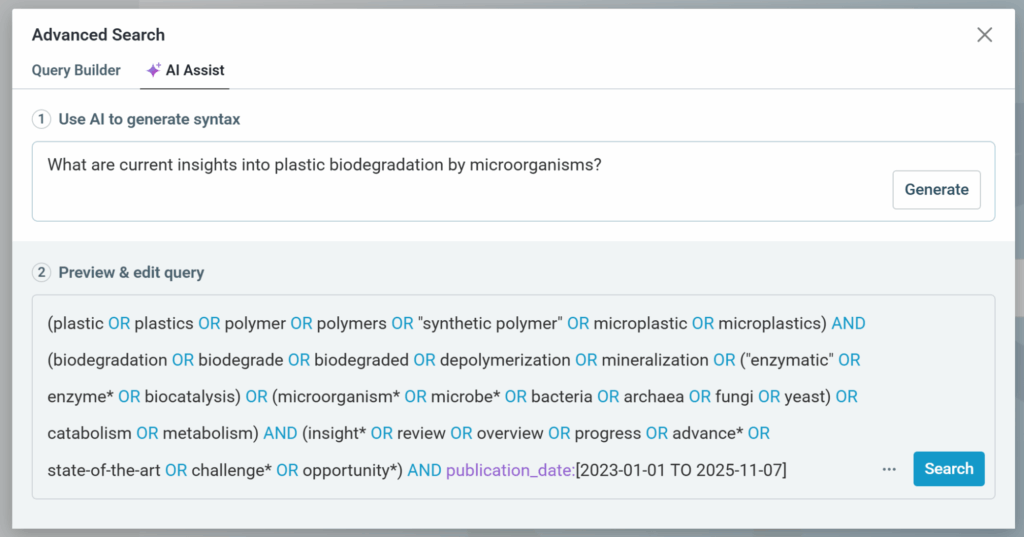Click the state-of-the-art term in query
Image resolution: width=1024 pixels, height=537 pixels.
pos(104,469)
